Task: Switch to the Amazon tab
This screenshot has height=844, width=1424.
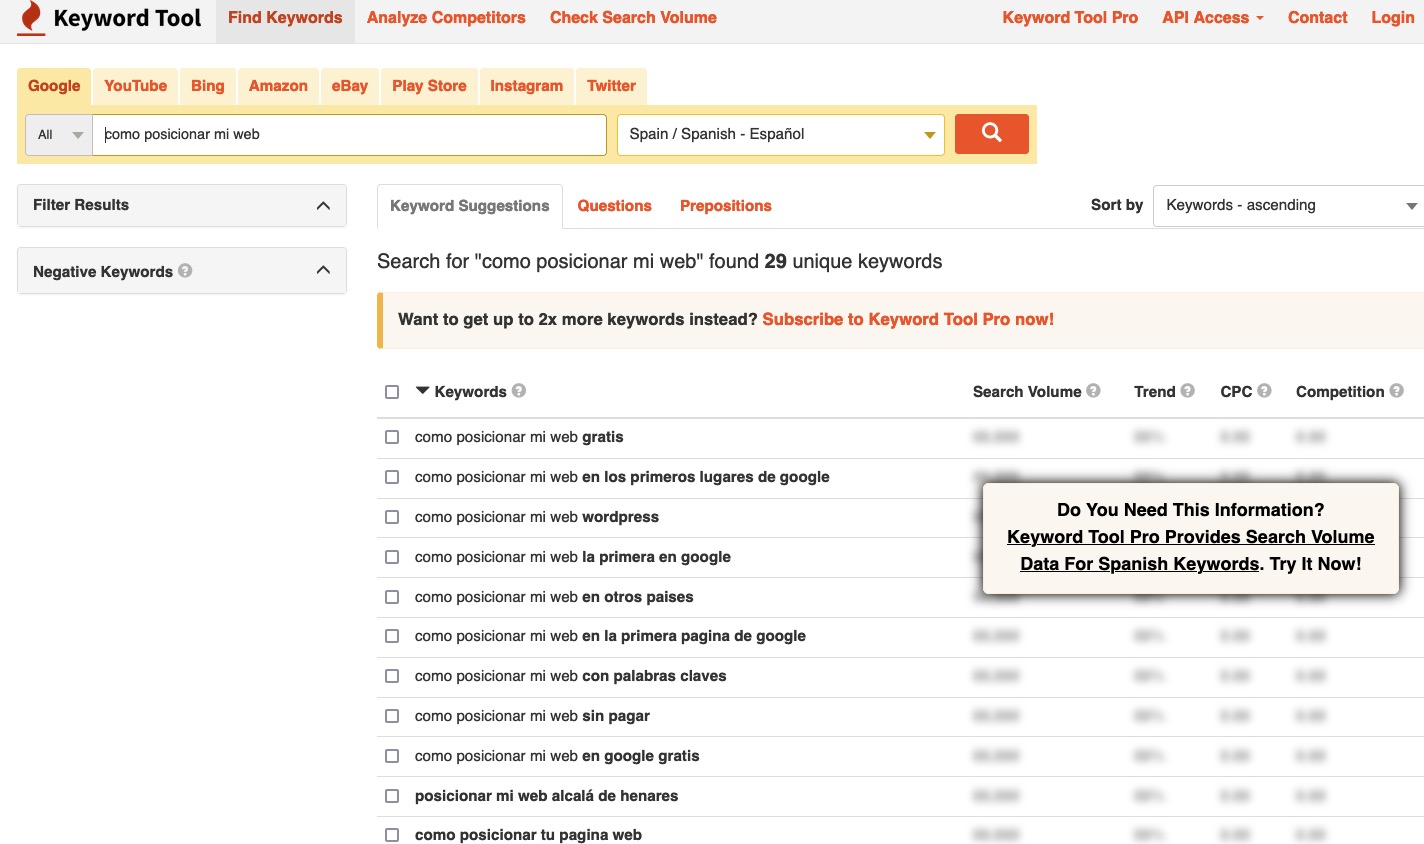Action: click(x=278, y=86)
